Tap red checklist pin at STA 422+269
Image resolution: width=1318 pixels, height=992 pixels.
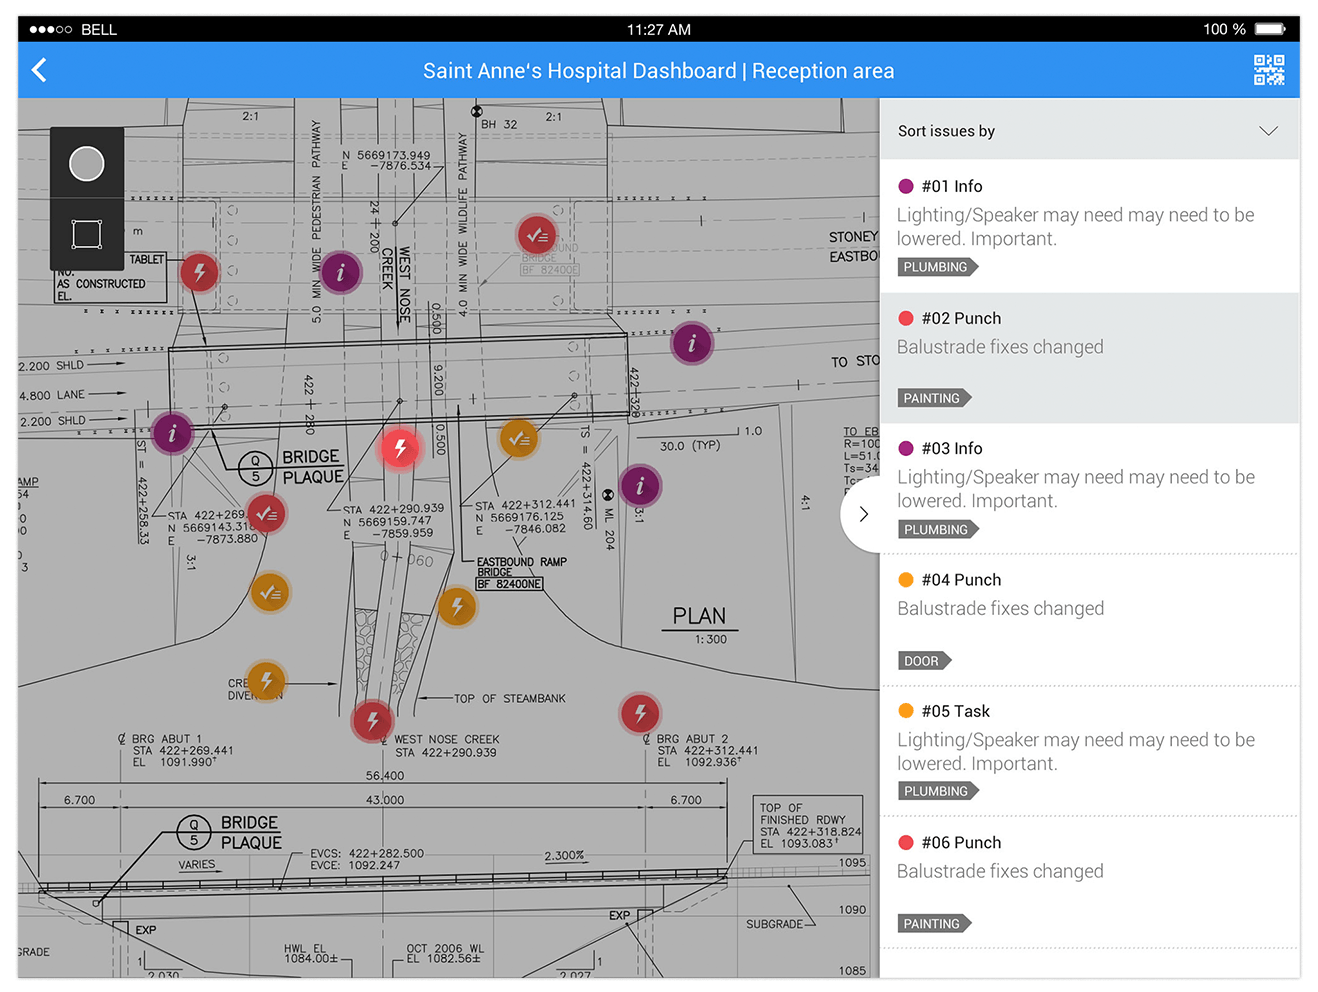(x=266, y=514)
